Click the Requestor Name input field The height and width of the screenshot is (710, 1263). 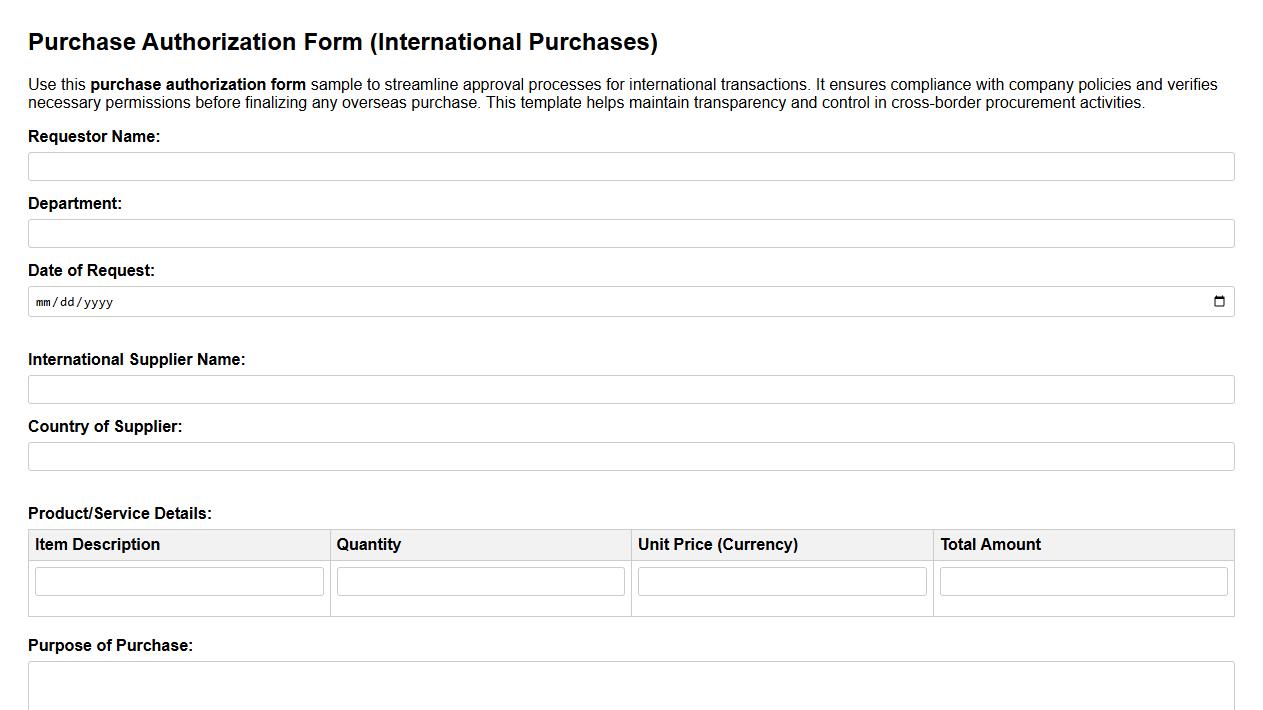pyautogui.click(x=631, y=166)
